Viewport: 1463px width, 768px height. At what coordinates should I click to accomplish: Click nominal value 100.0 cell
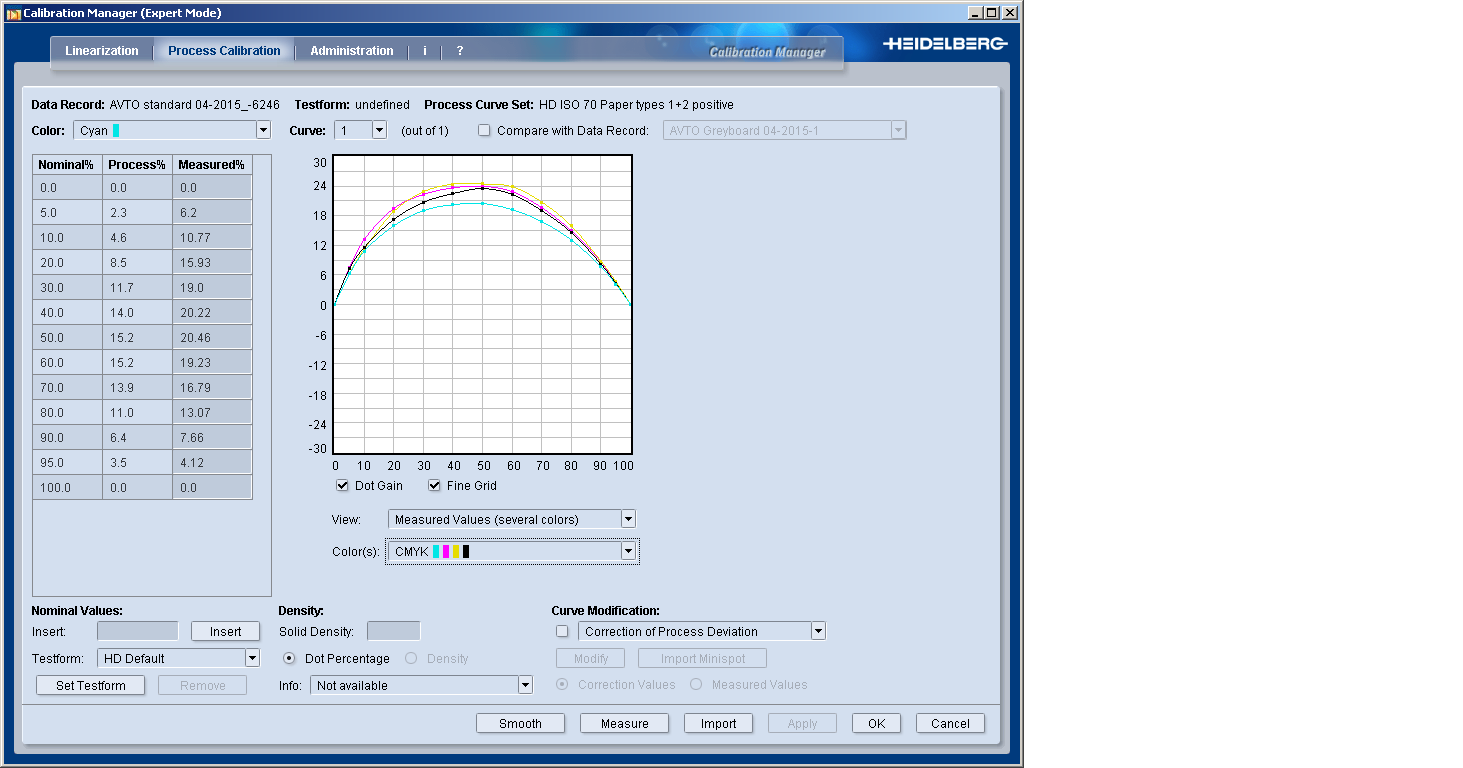point(68,487)
